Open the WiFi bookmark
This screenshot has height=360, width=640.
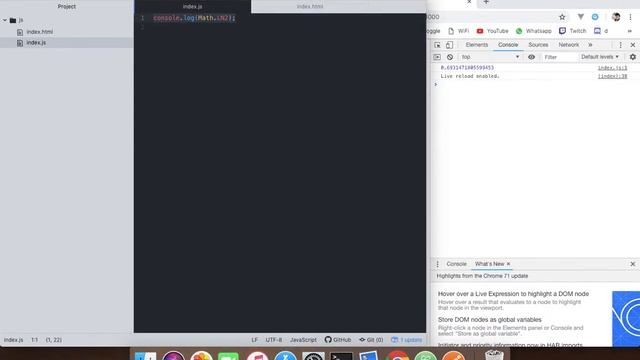click(x=458, y=31)
